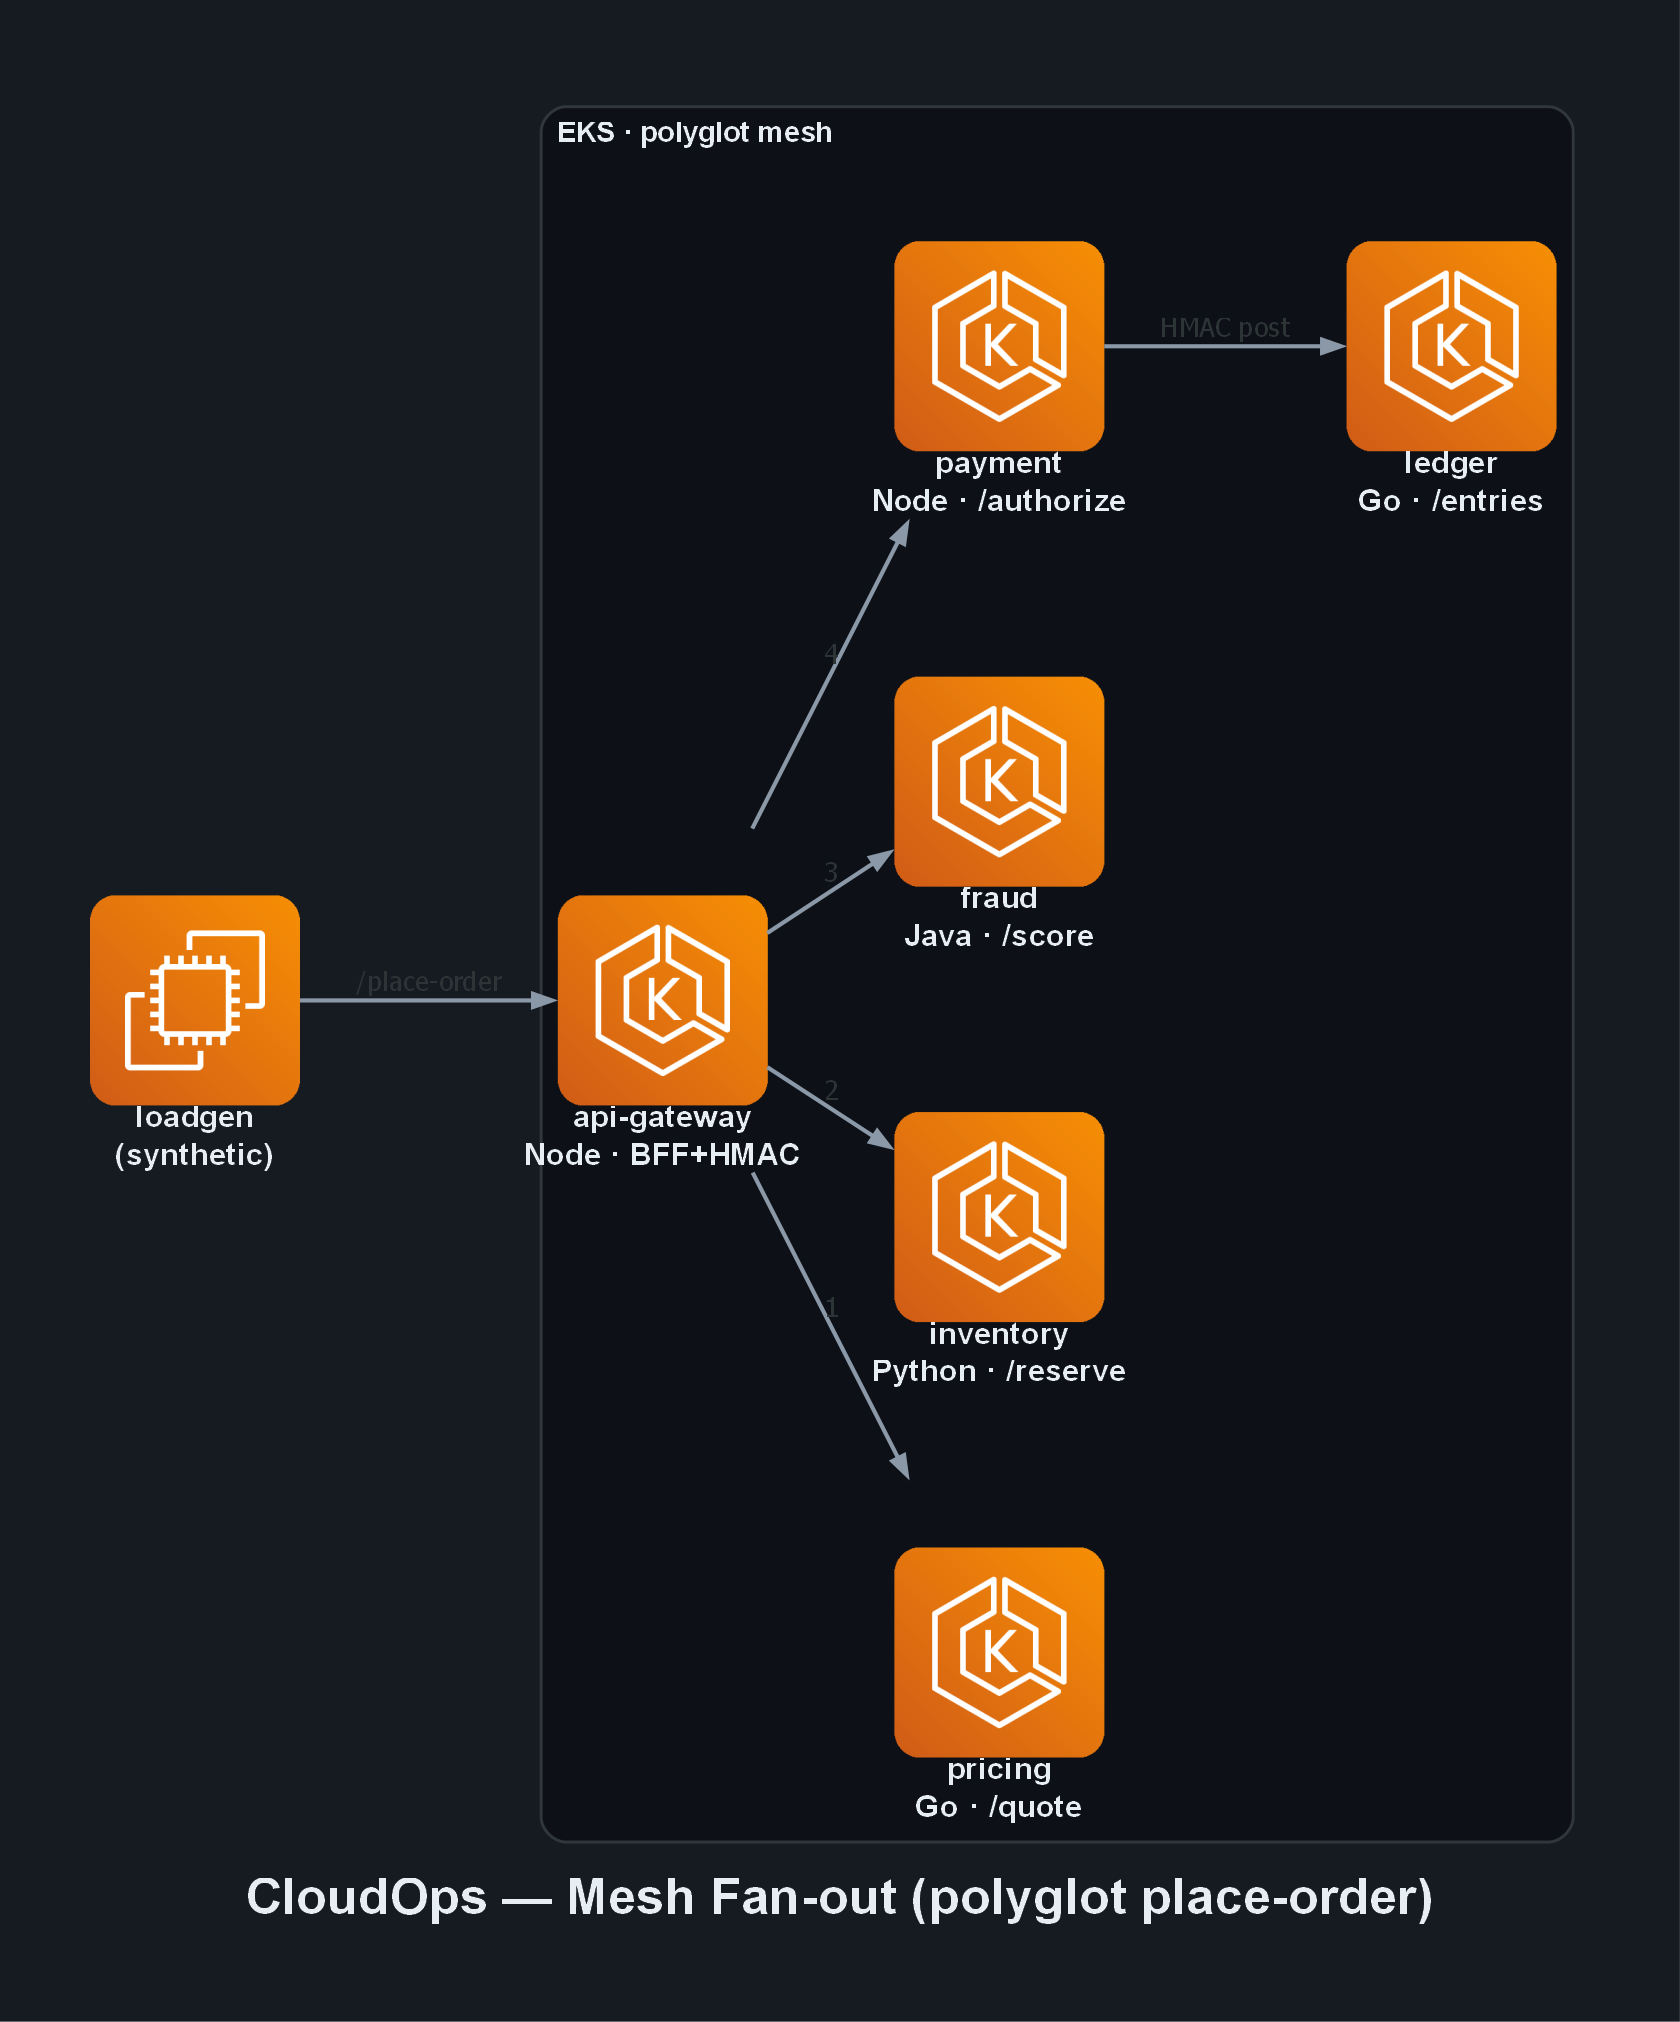Select the inventory service icon
This screenshot has width=1680, height=2022.
[999, 1217]
